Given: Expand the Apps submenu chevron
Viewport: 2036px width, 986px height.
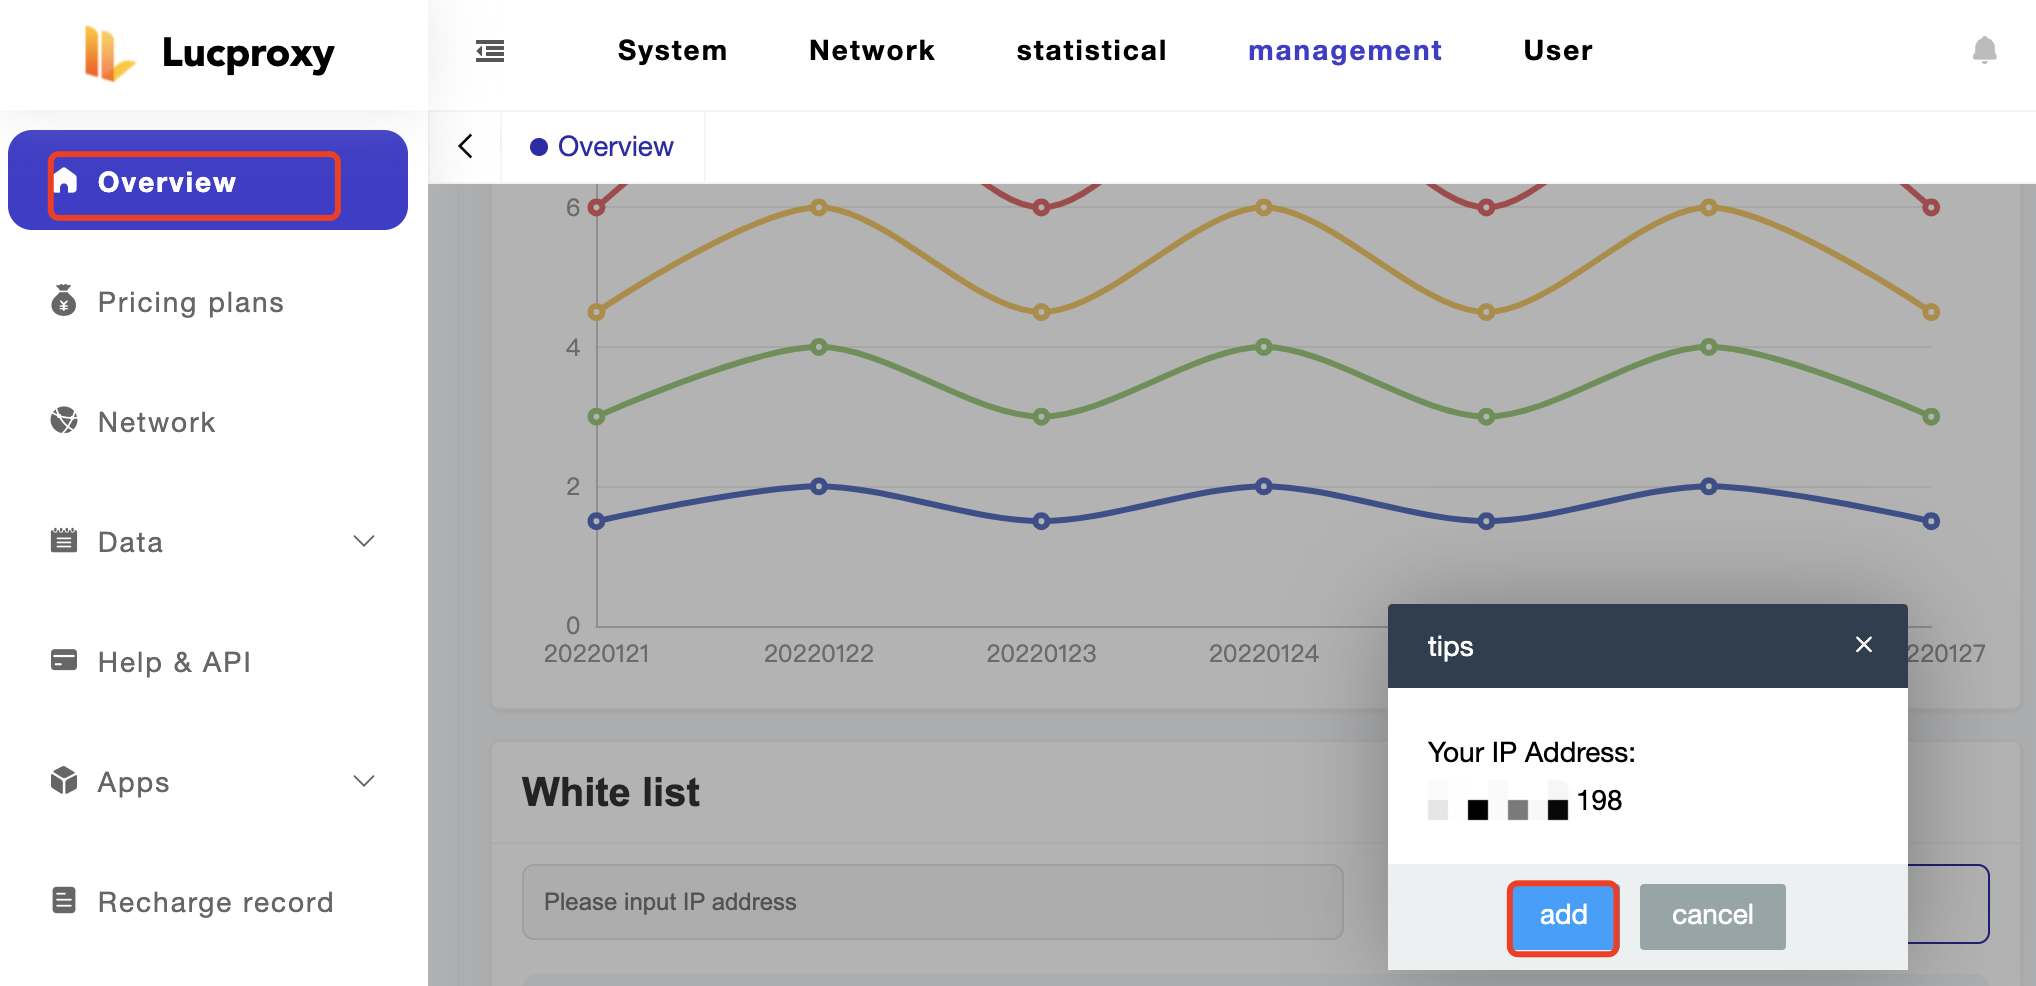Looking at the screenshot, I should click(364, 781).
